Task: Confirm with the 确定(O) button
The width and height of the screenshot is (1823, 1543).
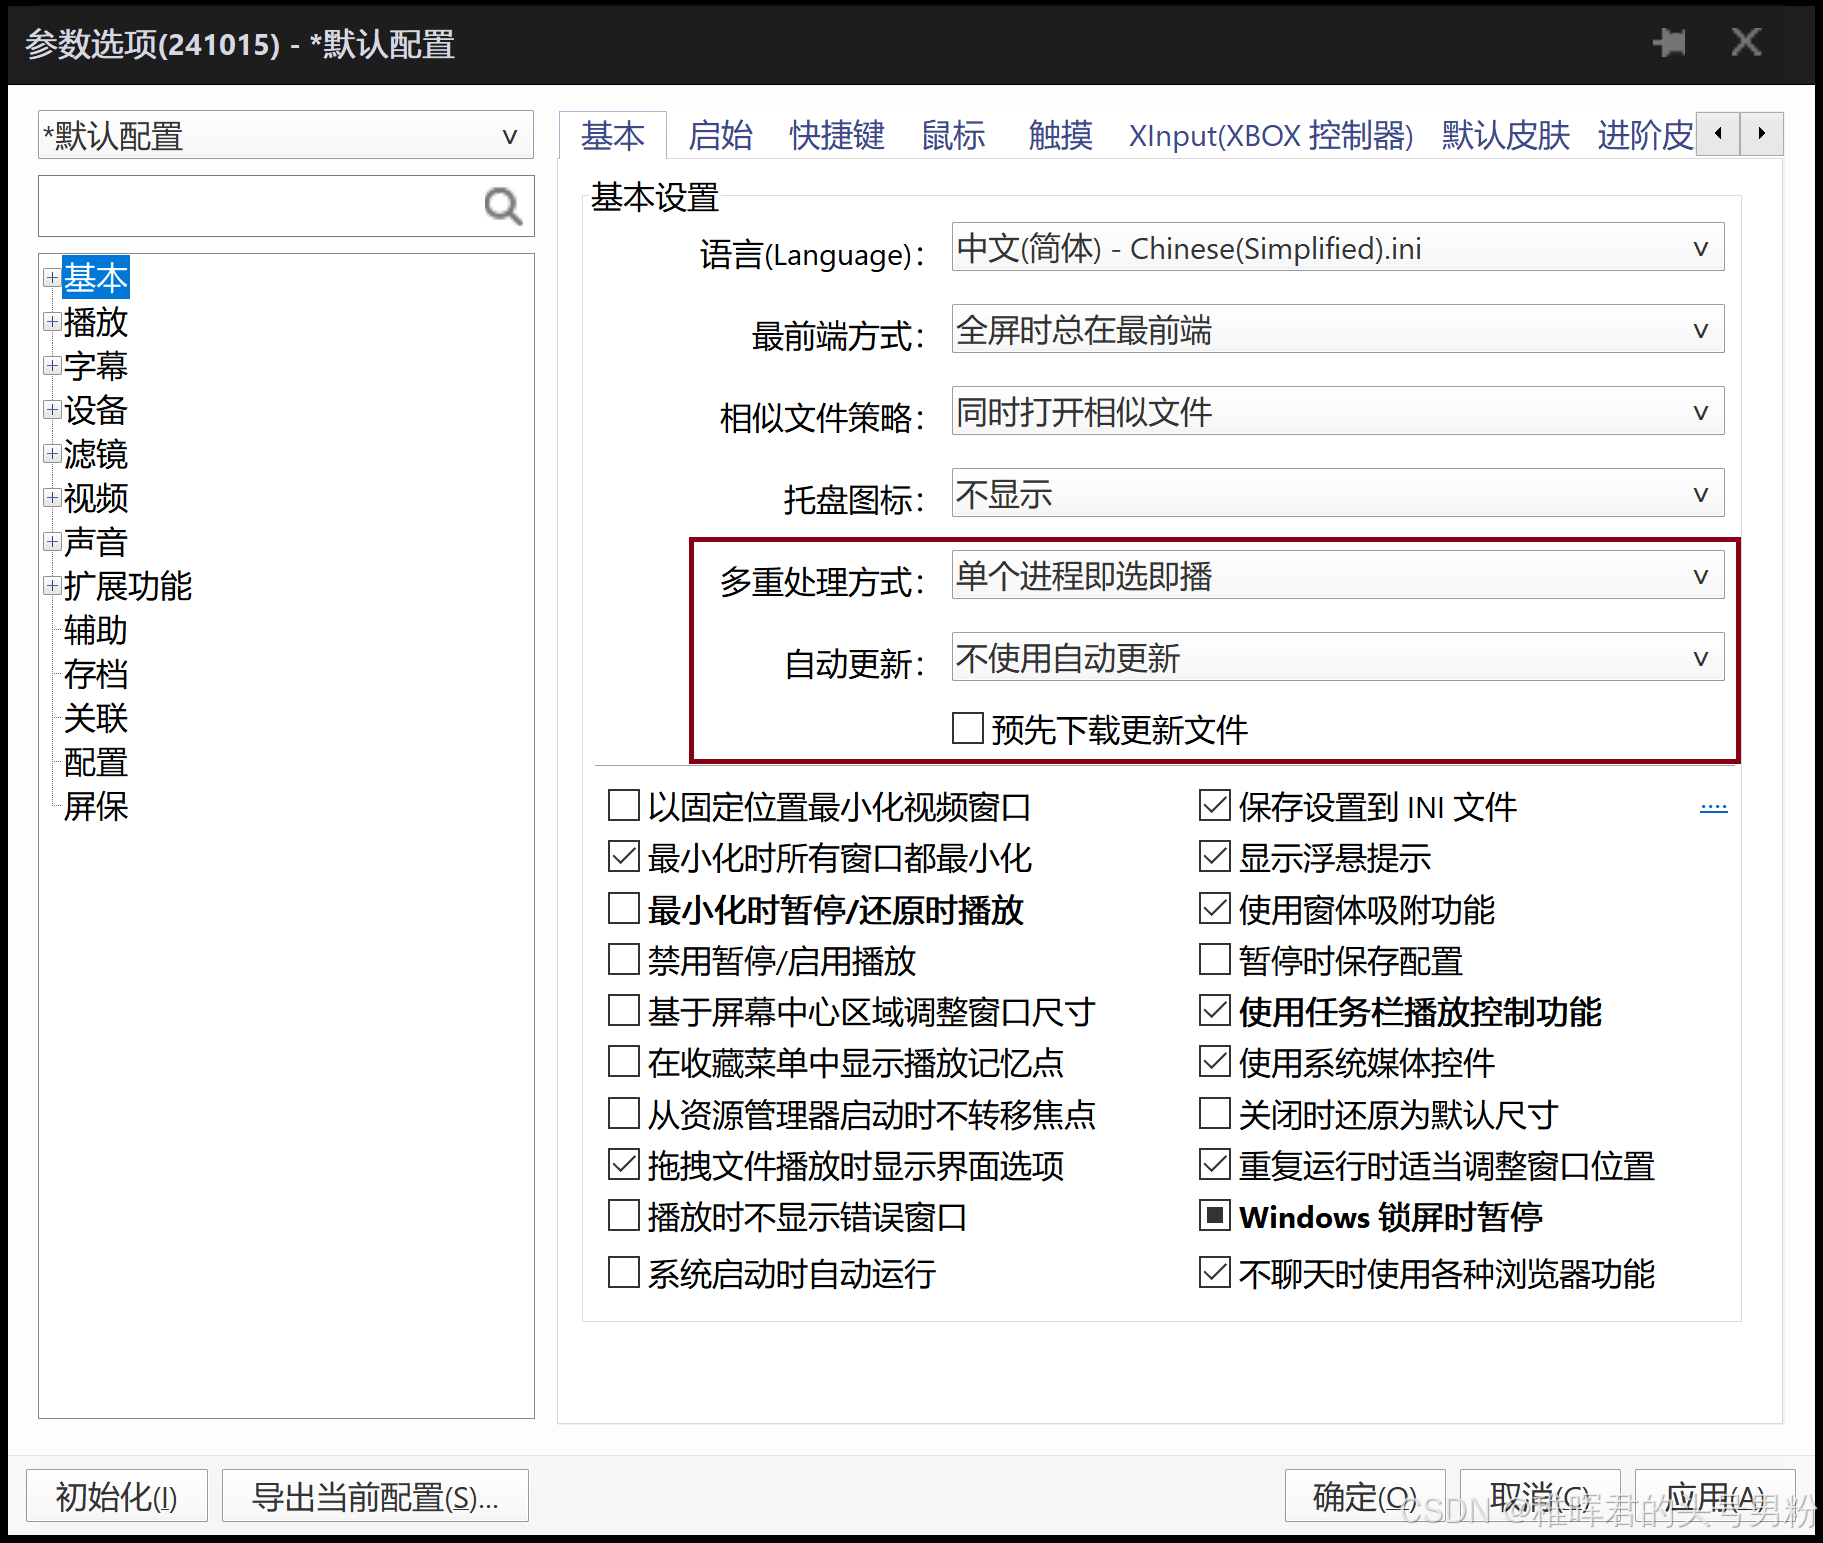Action: click(1365, 1496)
